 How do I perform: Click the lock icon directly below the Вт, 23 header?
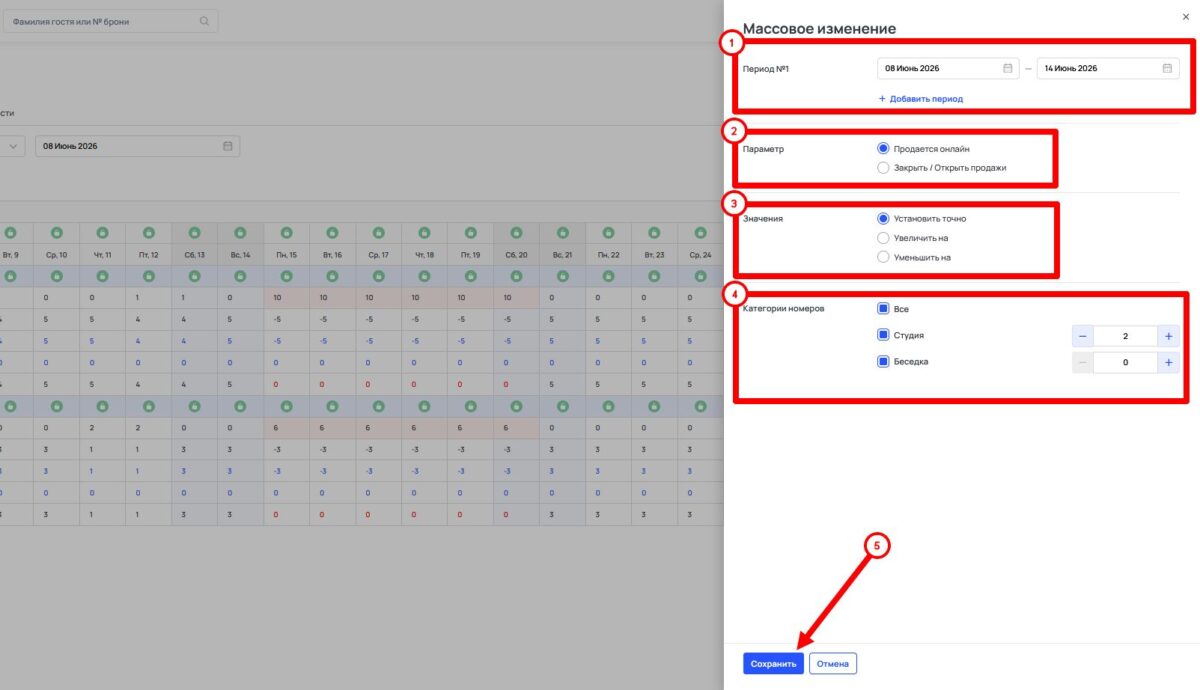(x=655, y=276)
